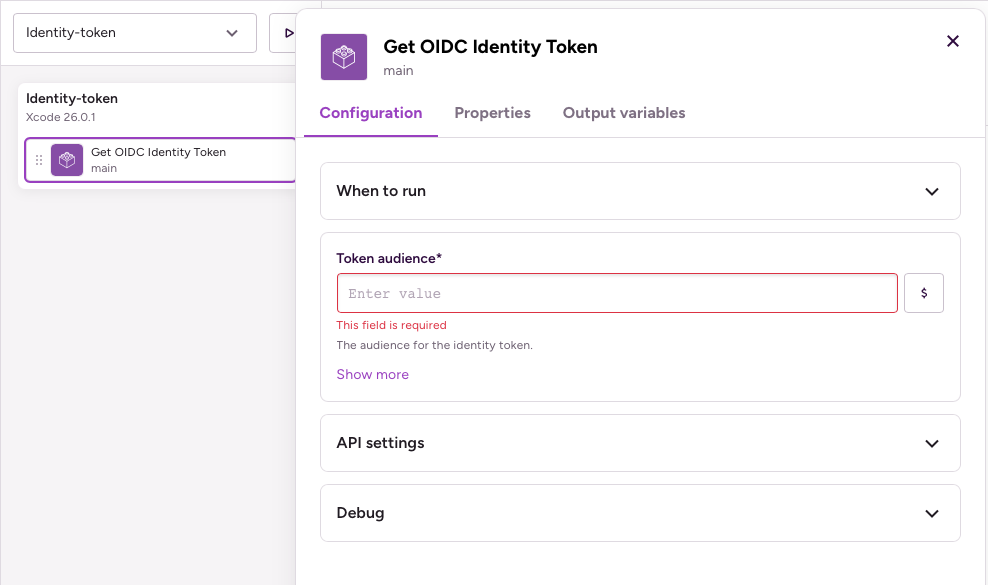Screen dimensions: 988x585
Task: Click the chevron on API settings
Action: point(932,443)
